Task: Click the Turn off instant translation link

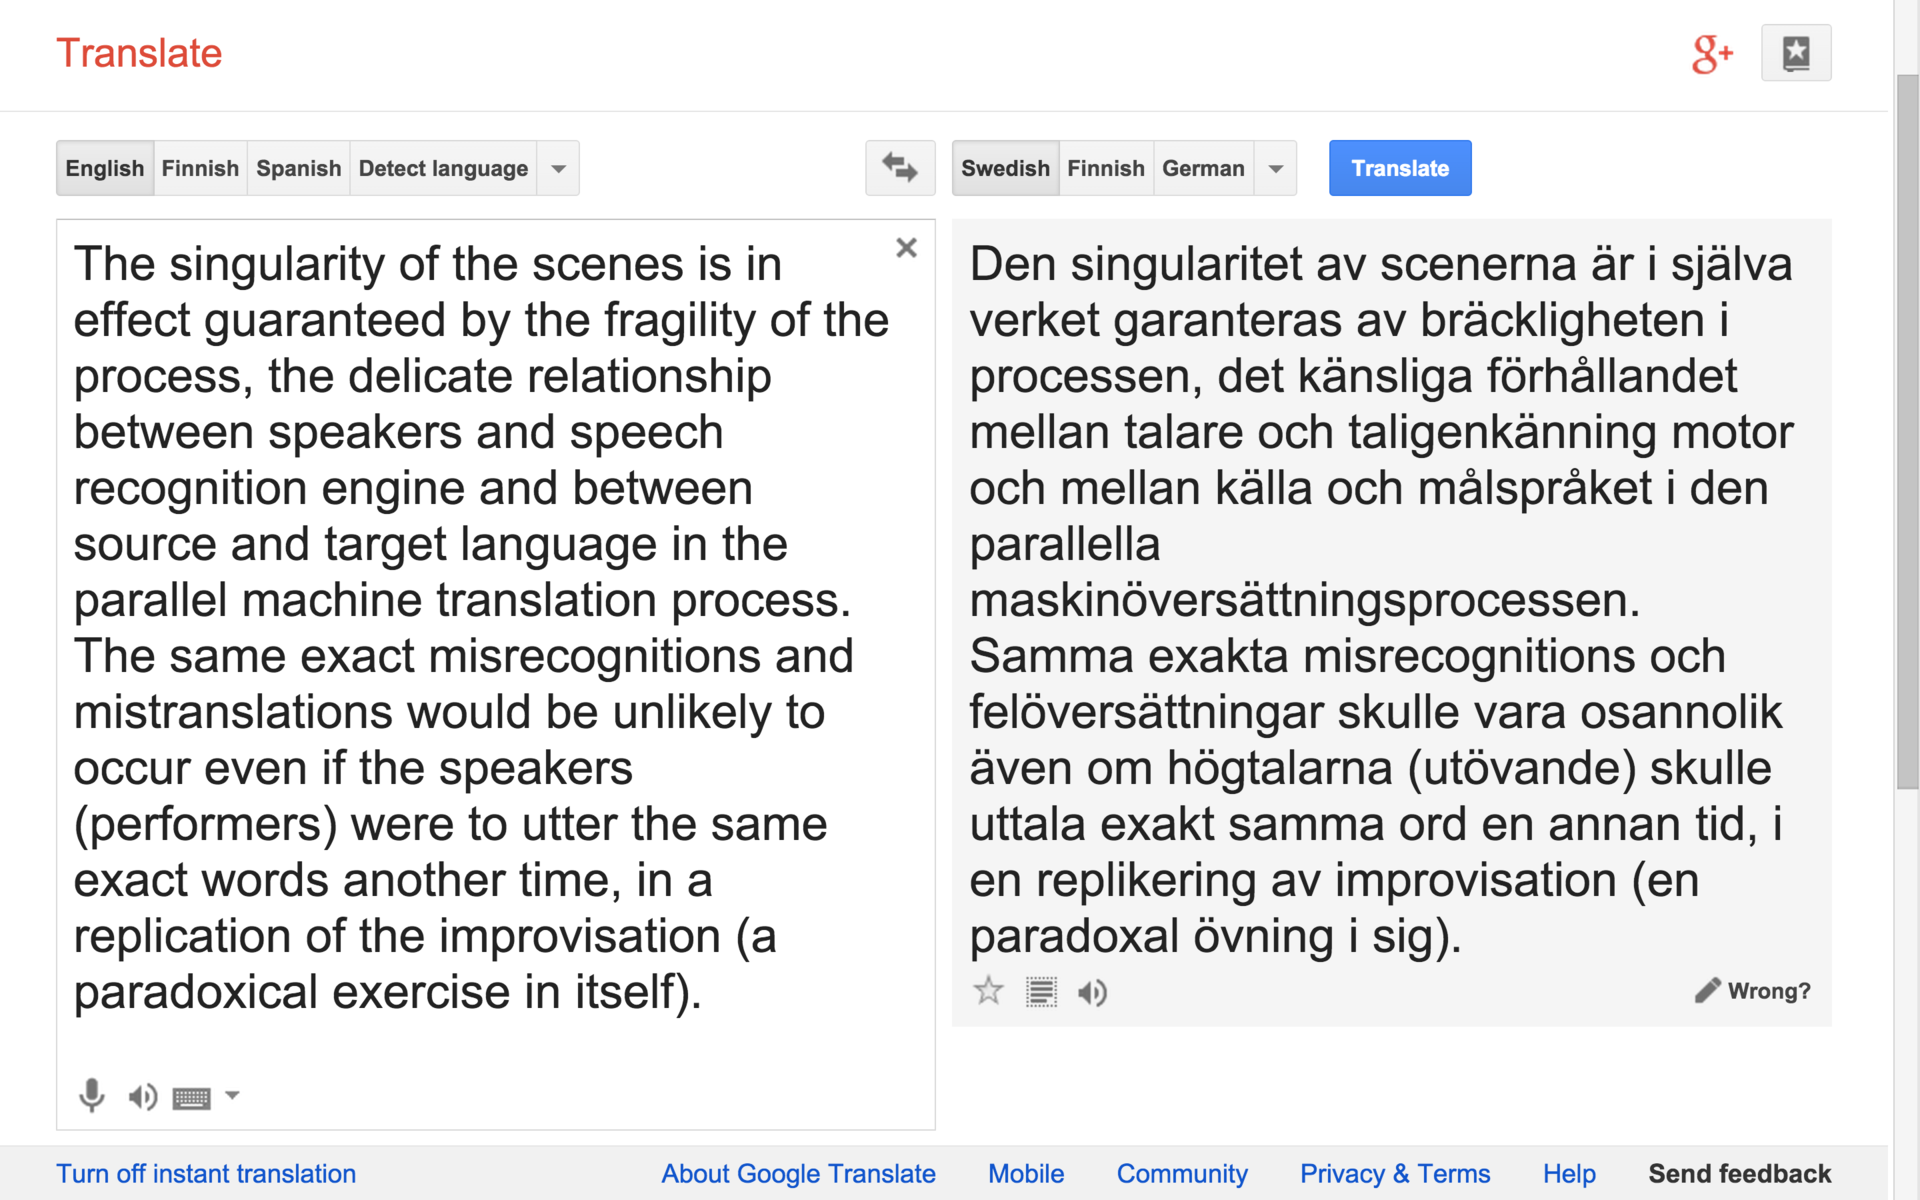Action: point(206,1174)
